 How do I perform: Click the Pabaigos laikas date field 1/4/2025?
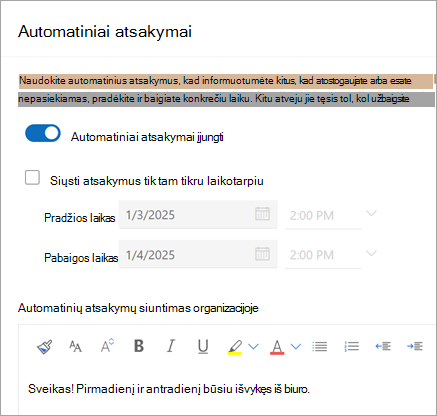click(x=198, y=254)
